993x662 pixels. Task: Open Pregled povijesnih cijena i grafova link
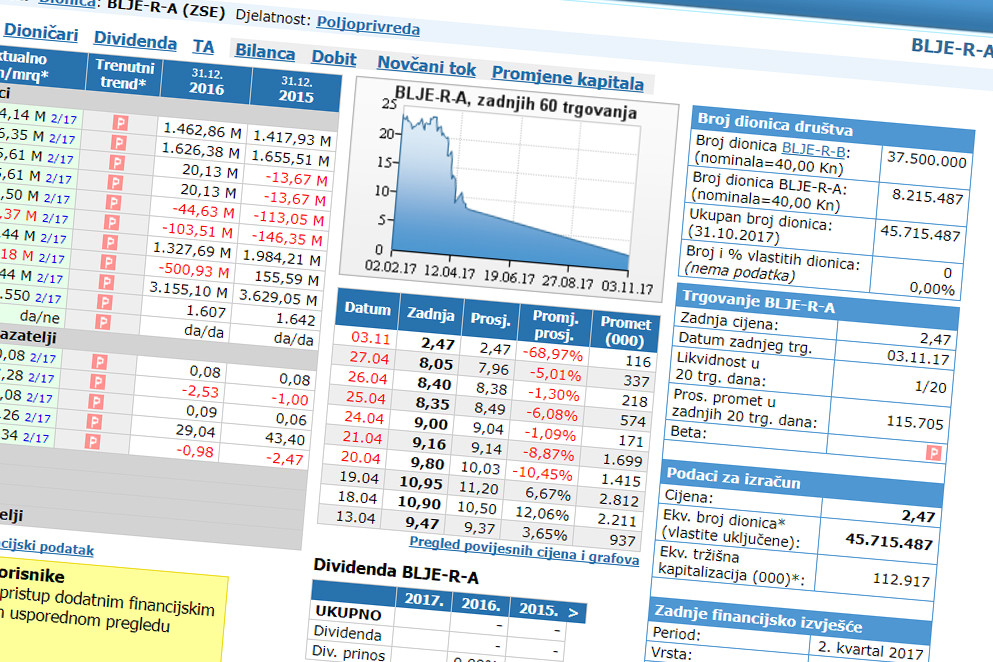coord(524,550)
